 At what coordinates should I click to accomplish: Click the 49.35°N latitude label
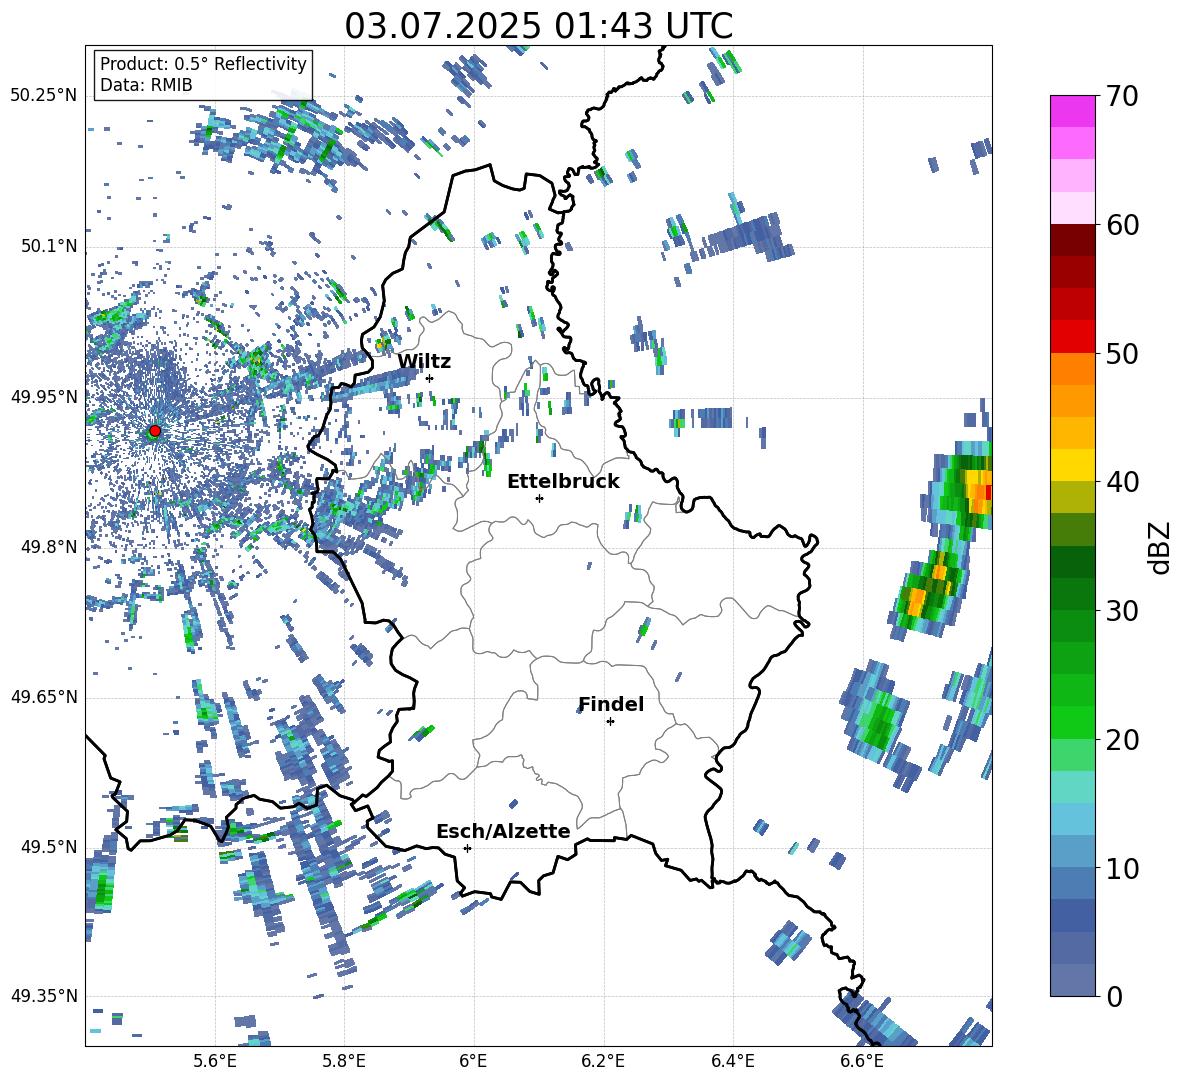(44, 996)
